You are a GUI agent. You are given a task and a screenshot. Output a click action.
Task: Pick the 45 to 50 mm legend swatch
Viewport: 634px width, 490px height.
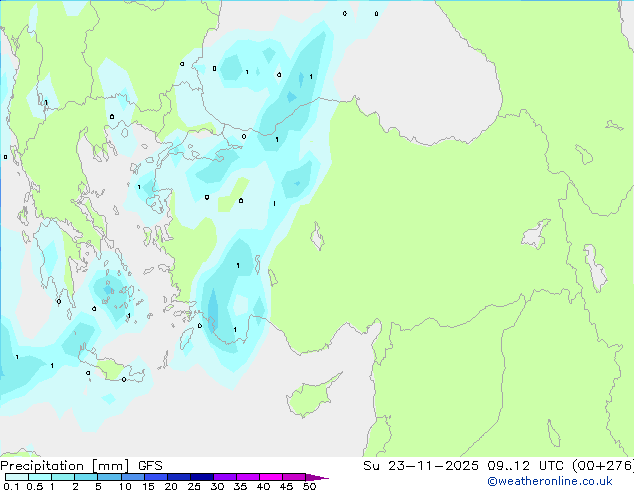point(294,477)
